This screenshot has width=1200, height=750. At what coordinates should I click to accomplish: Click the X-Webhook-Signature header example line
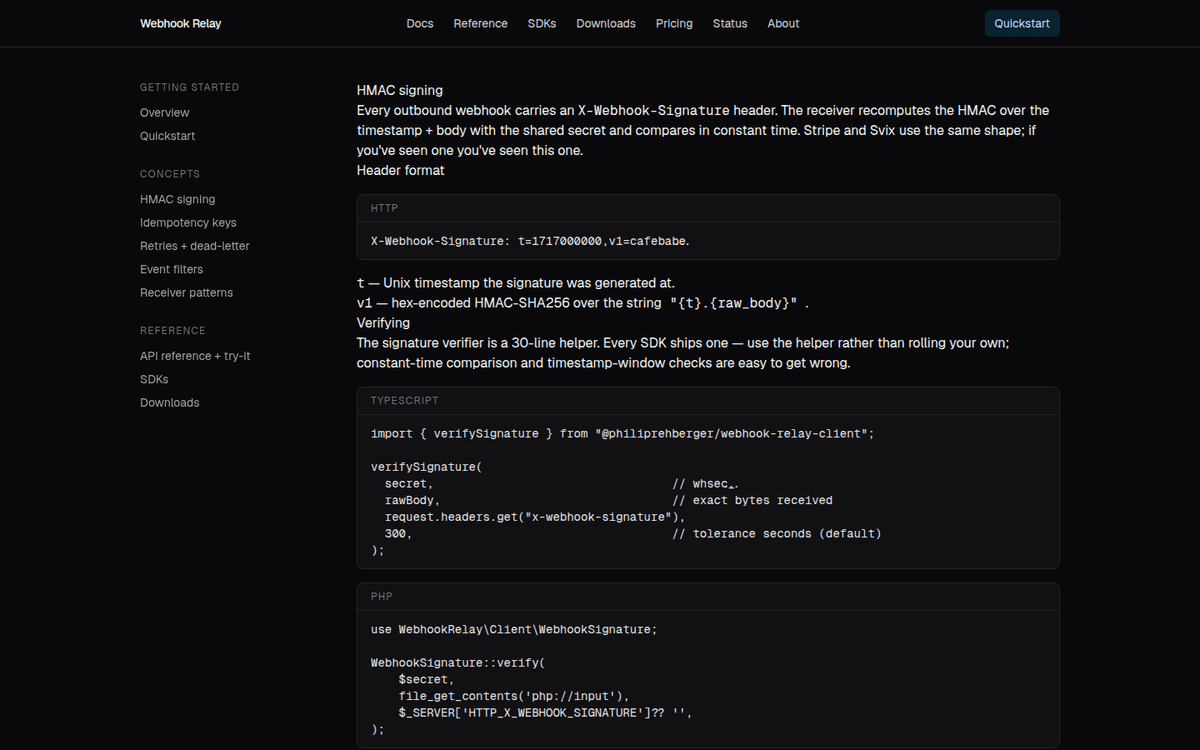click(x=530, y=241)
